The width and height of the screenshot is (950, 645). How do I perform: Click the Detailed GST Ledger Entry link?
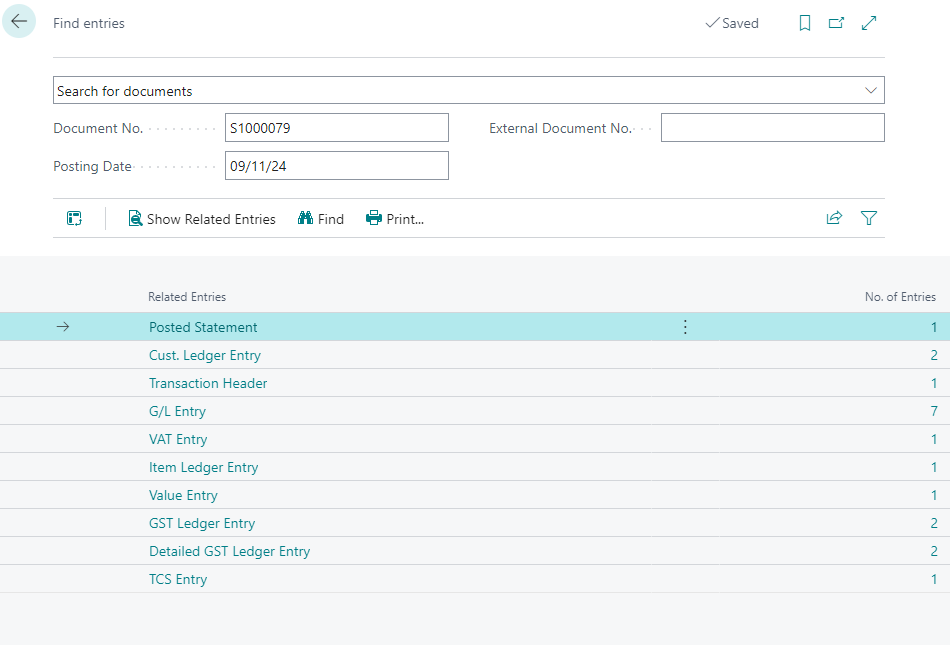[x=229, y=551]
